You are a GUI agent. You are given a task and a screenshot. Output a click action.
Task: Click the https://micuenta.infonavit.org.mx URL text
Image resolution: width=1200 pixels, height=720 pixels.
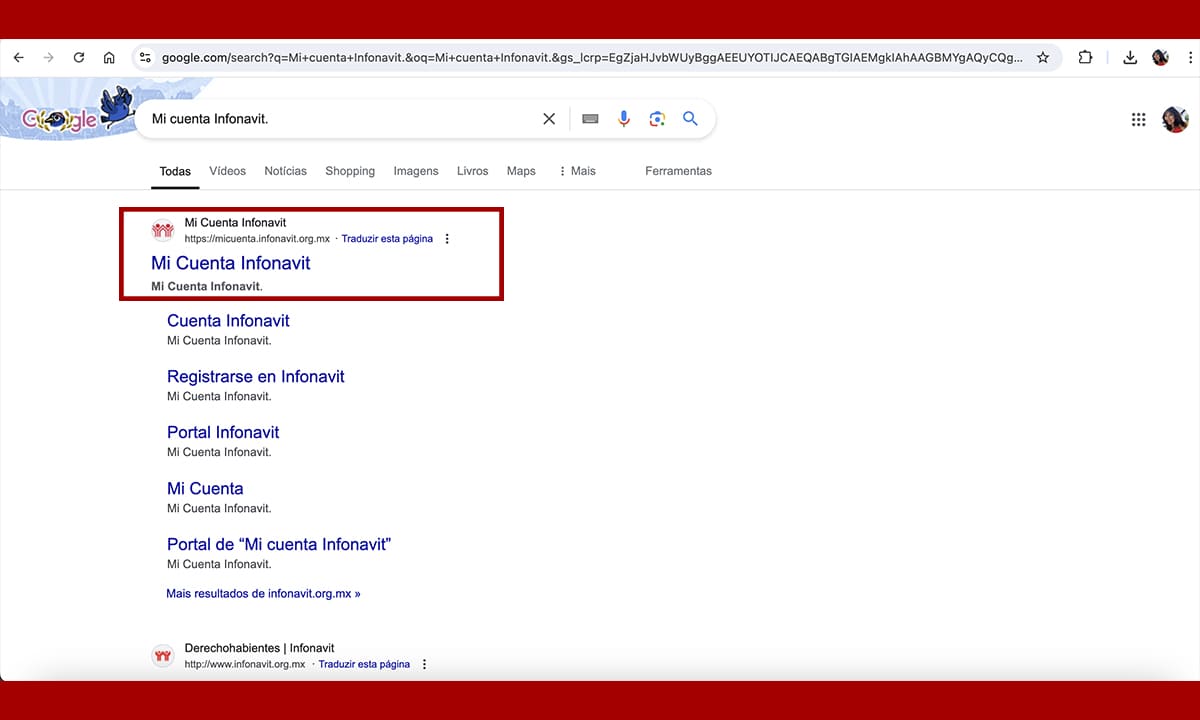pyautogui.click(x=257, y=239)
